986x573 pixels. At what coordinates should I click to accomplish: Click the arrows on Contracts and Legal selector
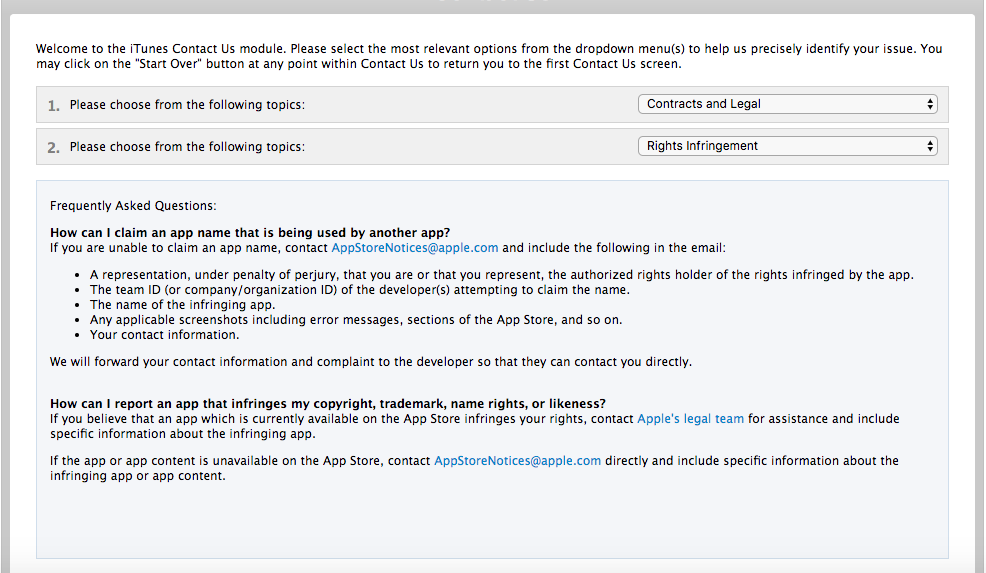point(929,104)
